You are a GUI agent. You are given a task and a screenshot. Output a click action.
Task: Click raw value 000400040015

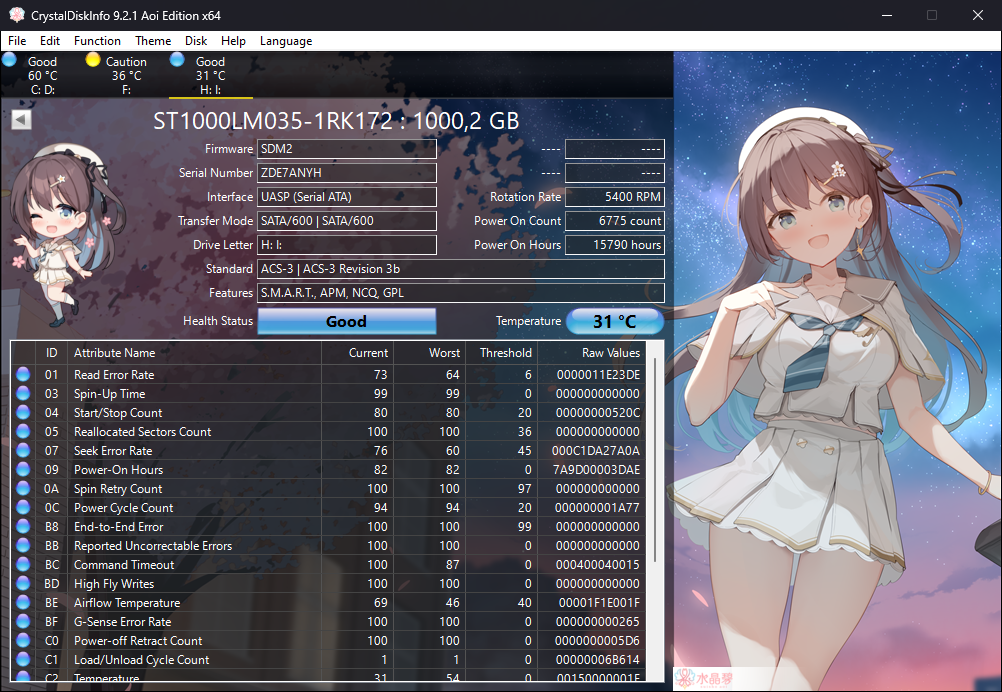597,565
